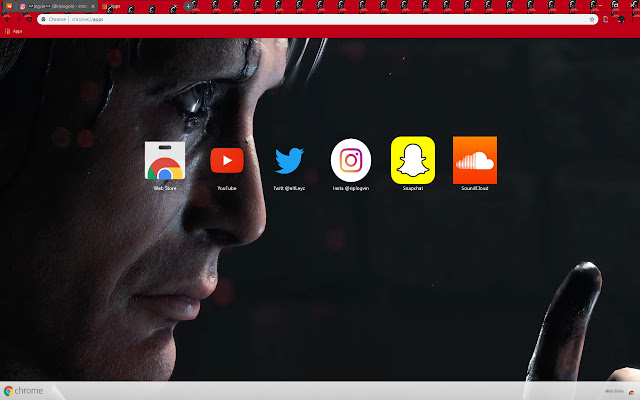This screenshot has height=400, width=640.
Task: Click the Web Store label under icon
Action: click(x=165, y=188)
